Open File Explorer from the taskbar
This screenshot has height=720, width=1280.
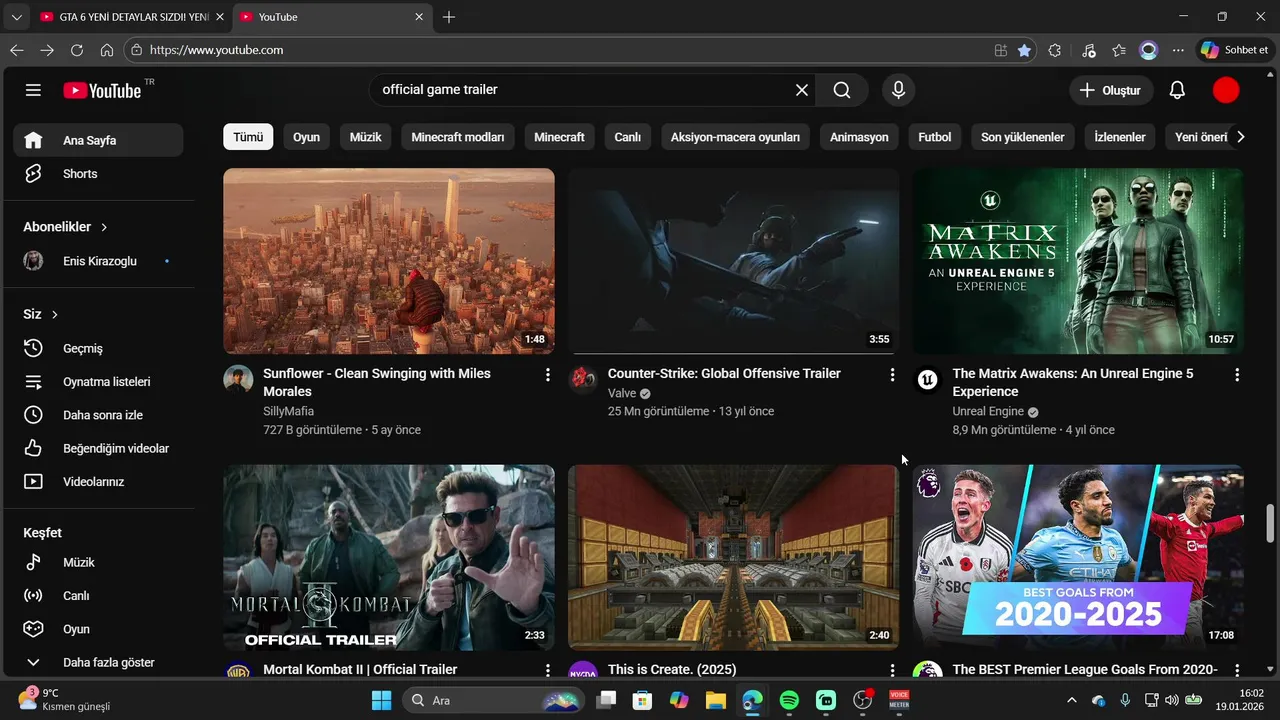pyautogui.click(x=715, y=700)
